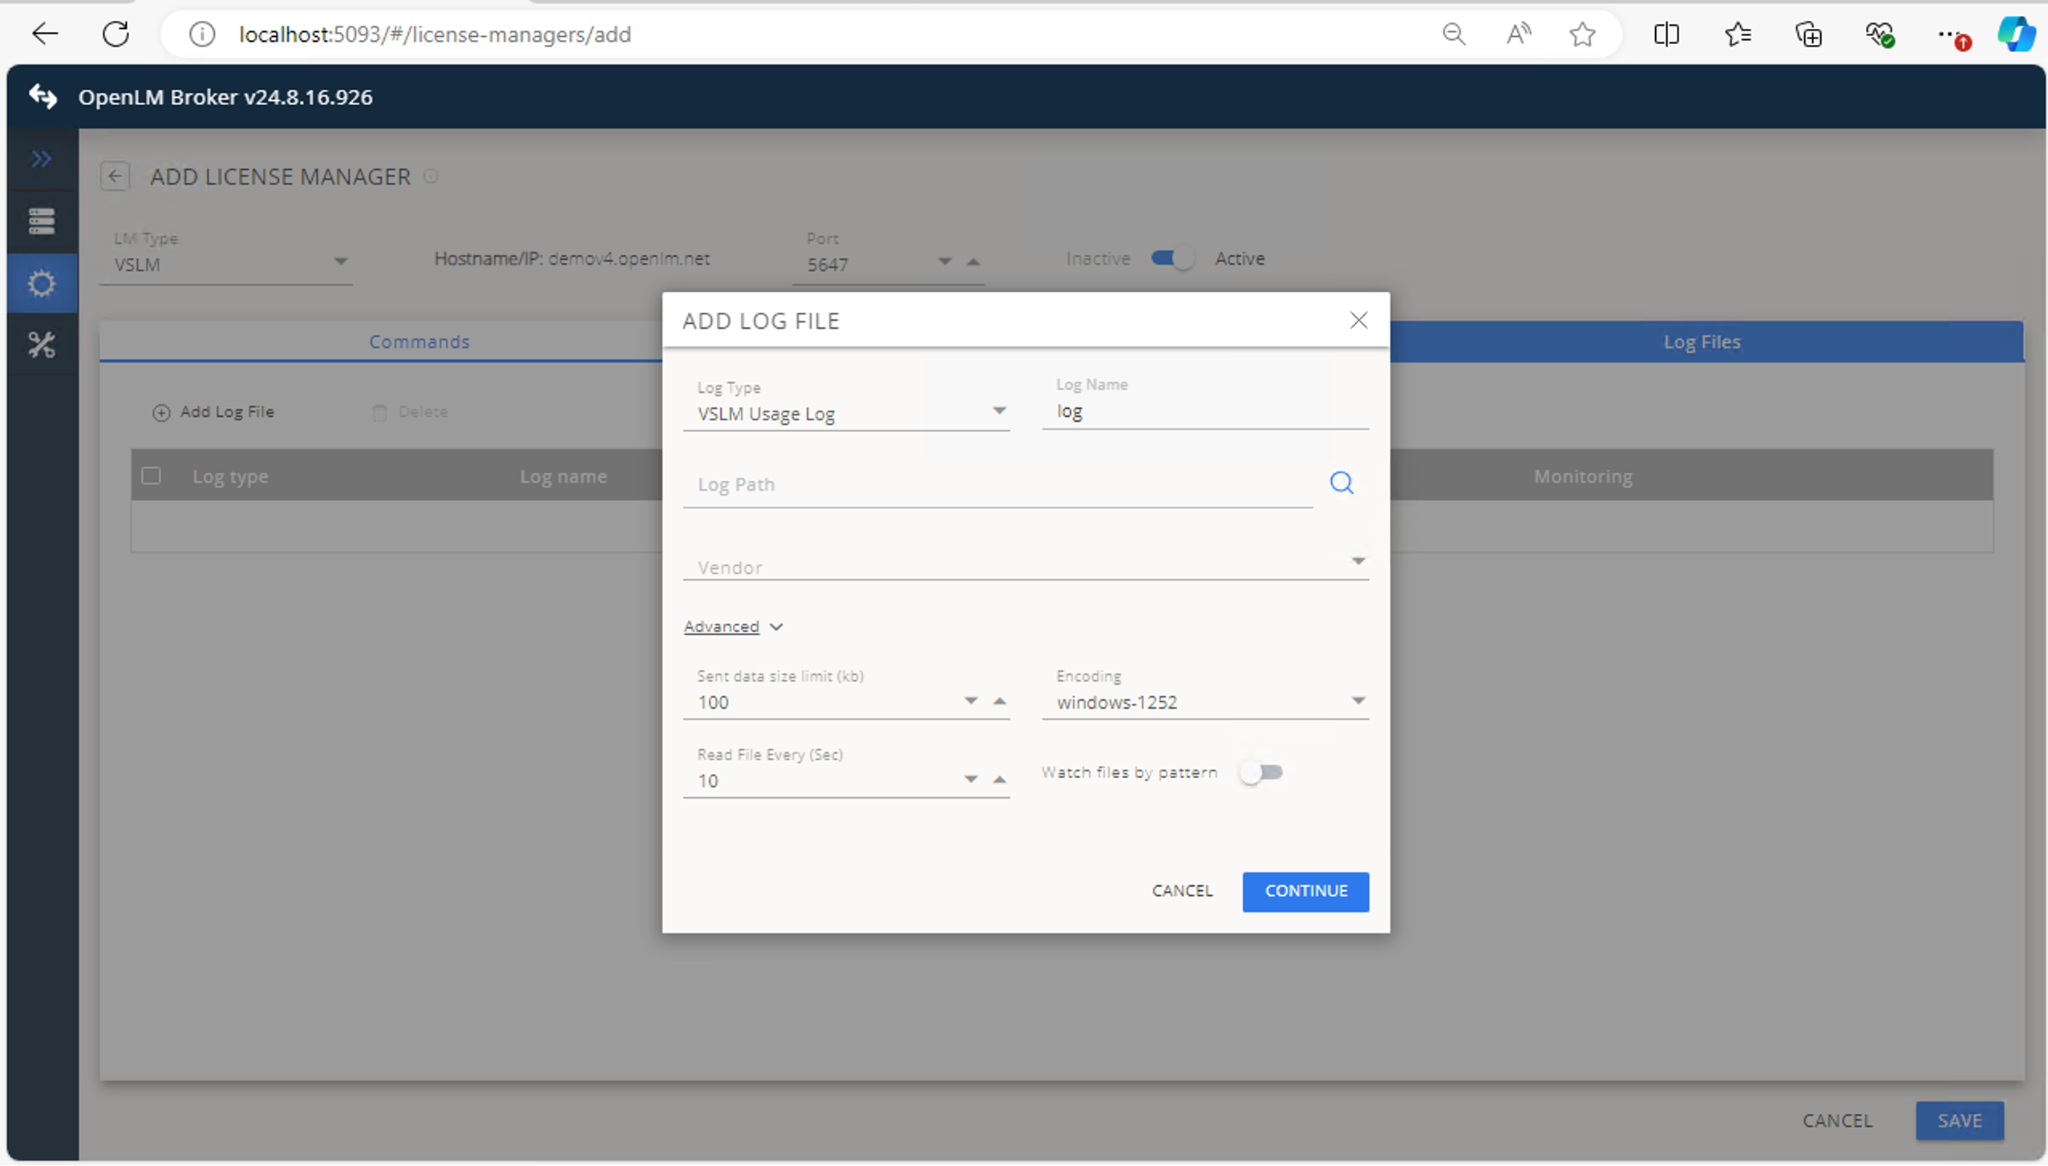Screen dimensions: 2048x1166
Task: Click the browser refresh icon
Action: coord(116,35)
